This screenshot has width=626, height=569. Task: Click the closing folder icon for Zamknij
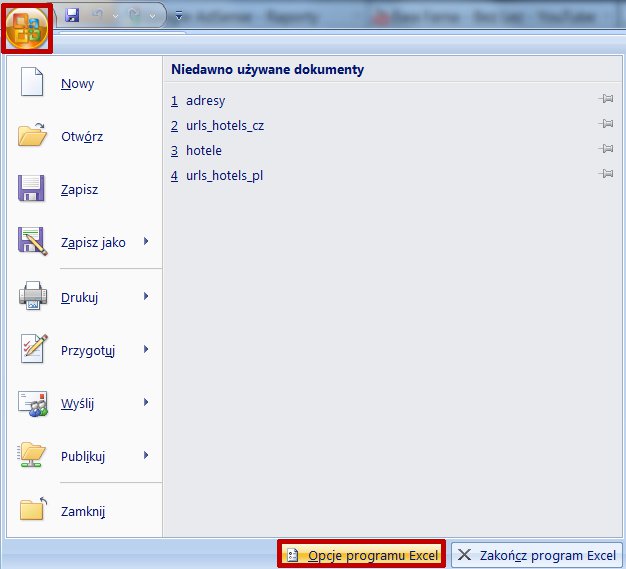coord(33,509)
